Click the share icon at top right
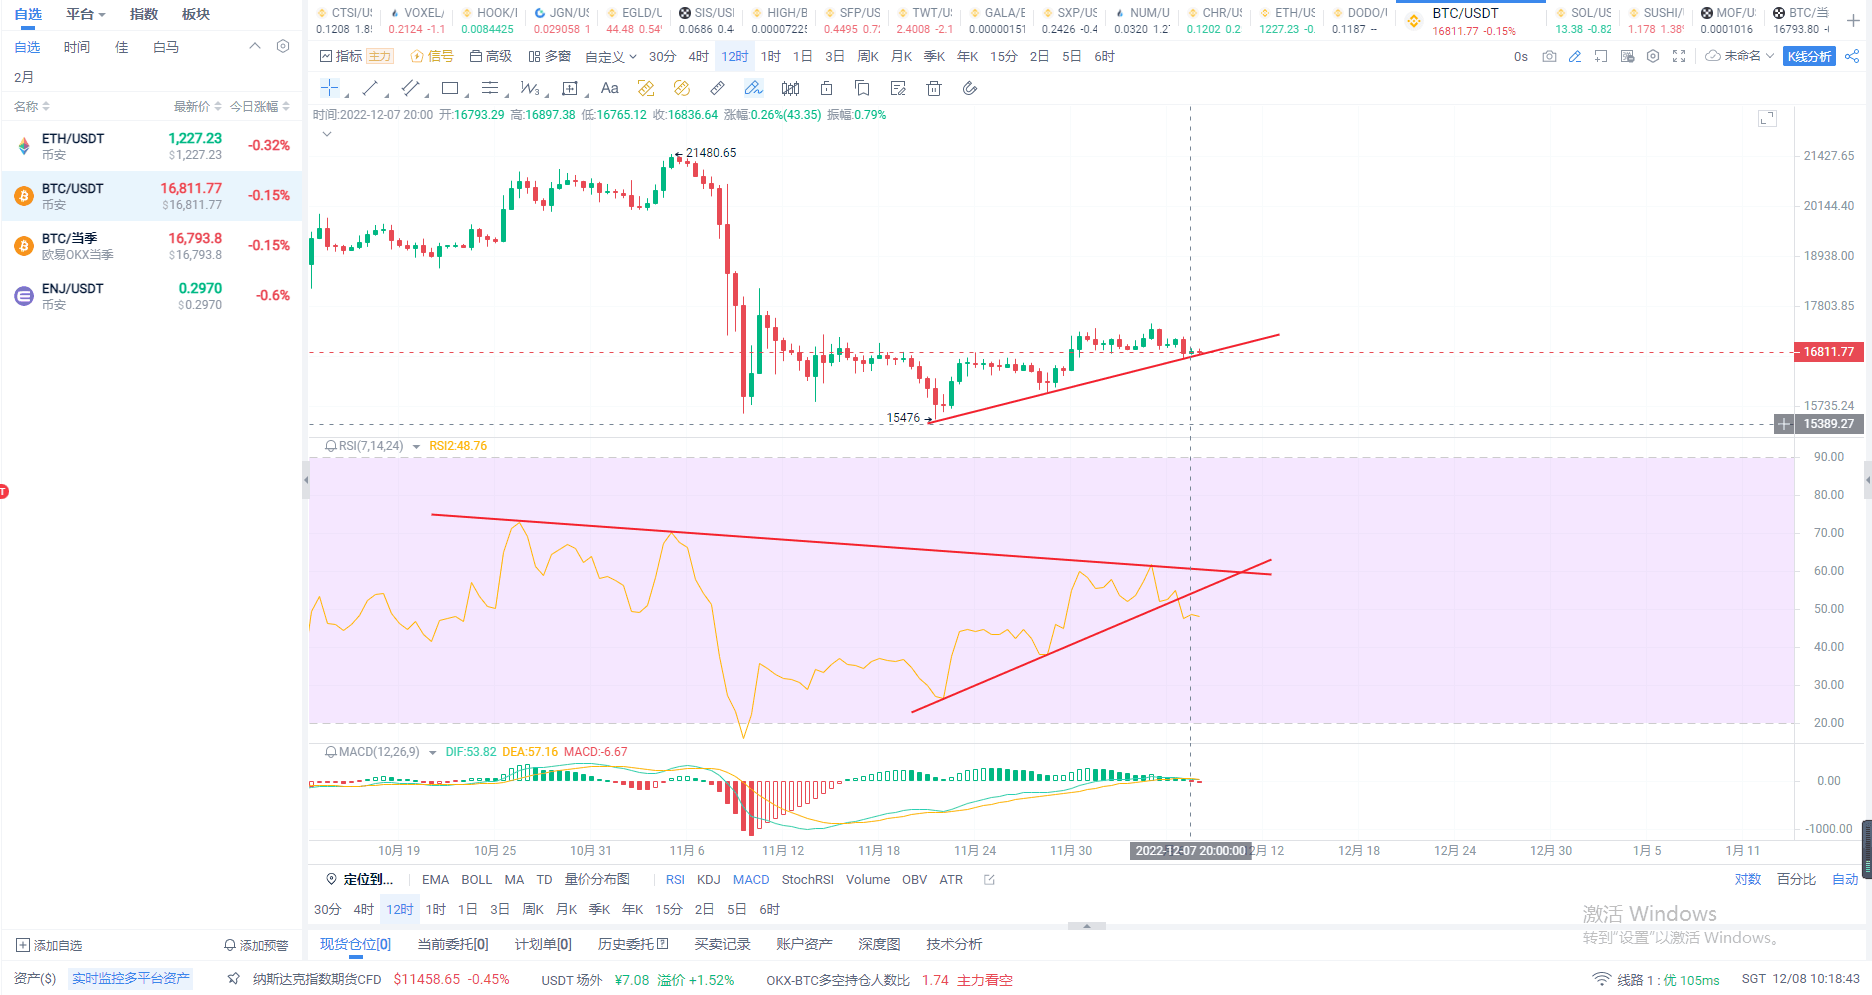The image size is (1872, 995). point(1852,56)
